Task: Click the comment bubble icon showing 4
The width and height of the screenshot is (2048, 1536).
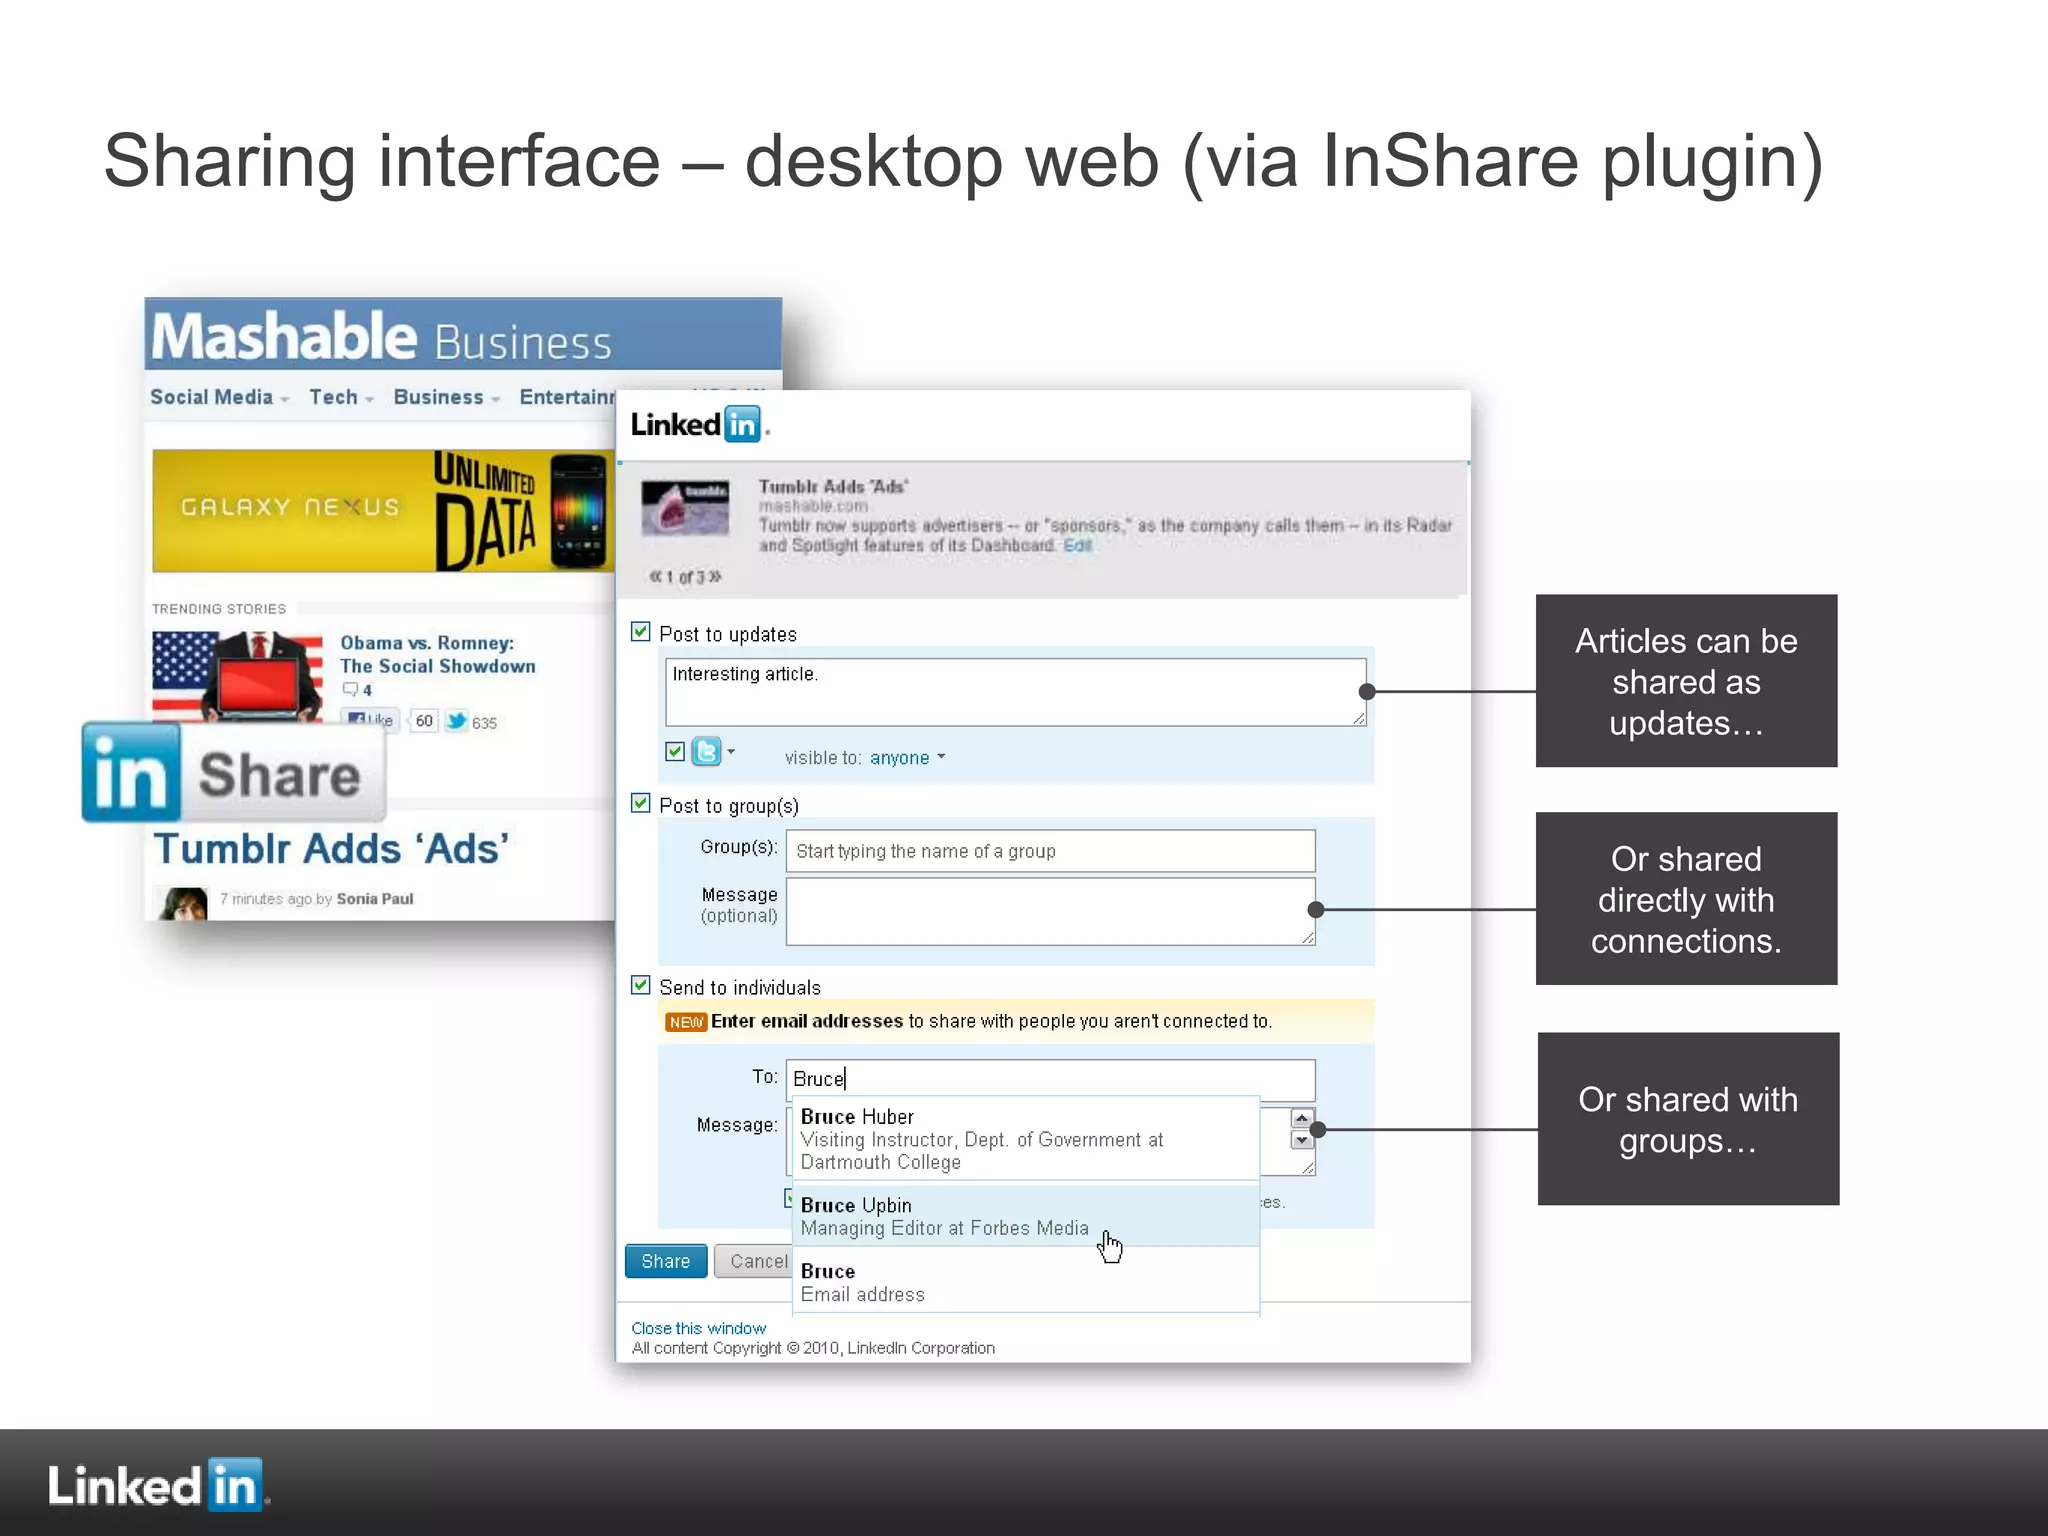Action: [x=350, y=689]
